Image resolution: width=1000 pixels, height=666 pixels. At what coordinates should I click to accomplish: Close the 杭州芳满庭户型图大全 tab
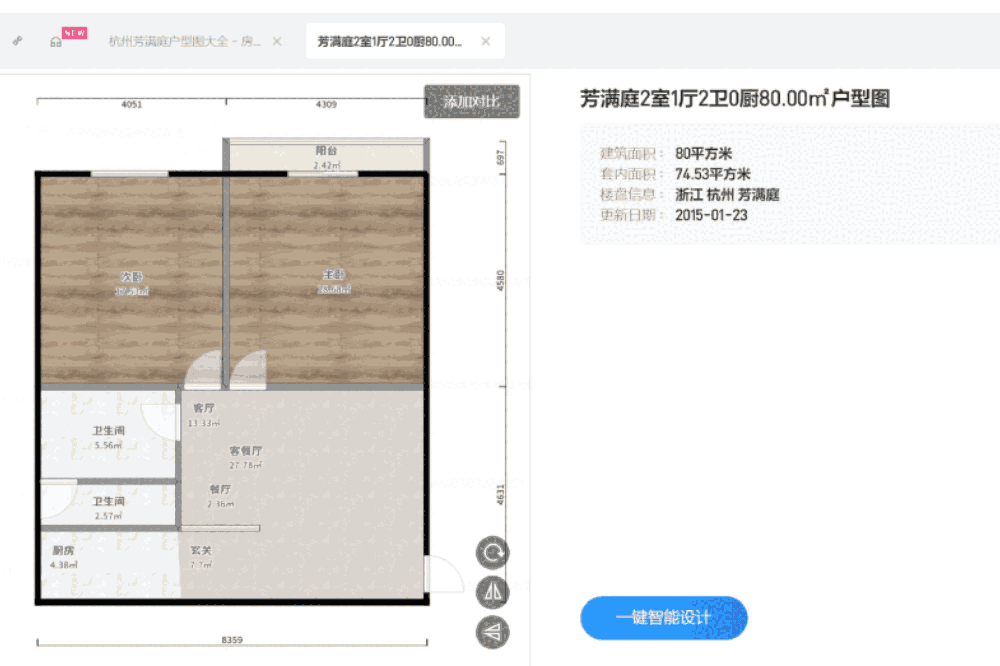point(276,41)
